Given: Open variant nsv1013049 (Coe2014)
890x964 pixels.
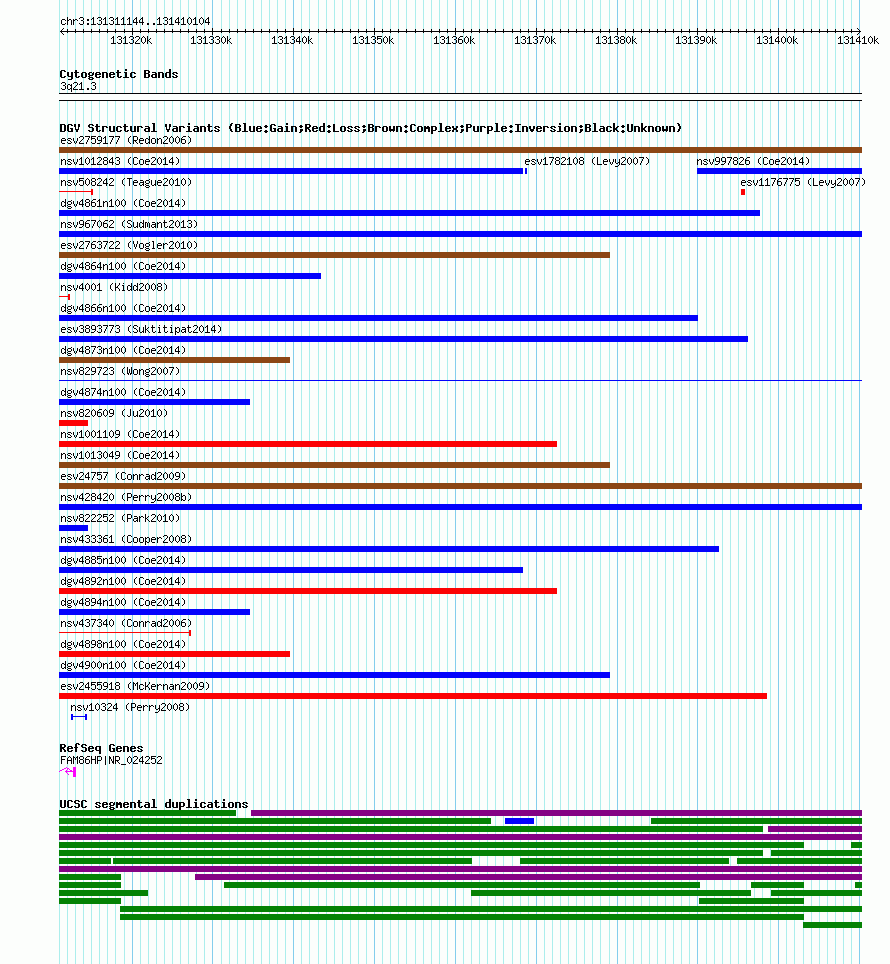Looking at the screenshot, I should [120, 455].
